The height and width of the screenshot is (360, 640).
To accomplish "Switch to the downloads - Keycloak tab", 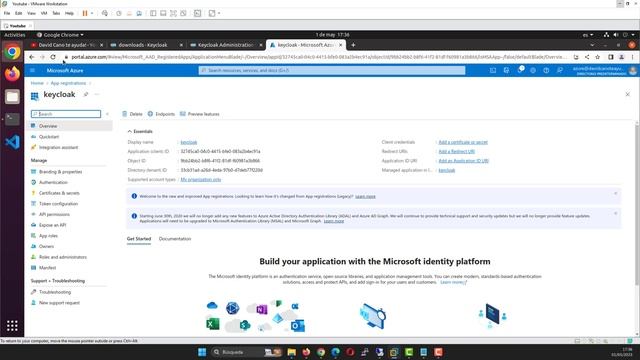I will (143, 45).
